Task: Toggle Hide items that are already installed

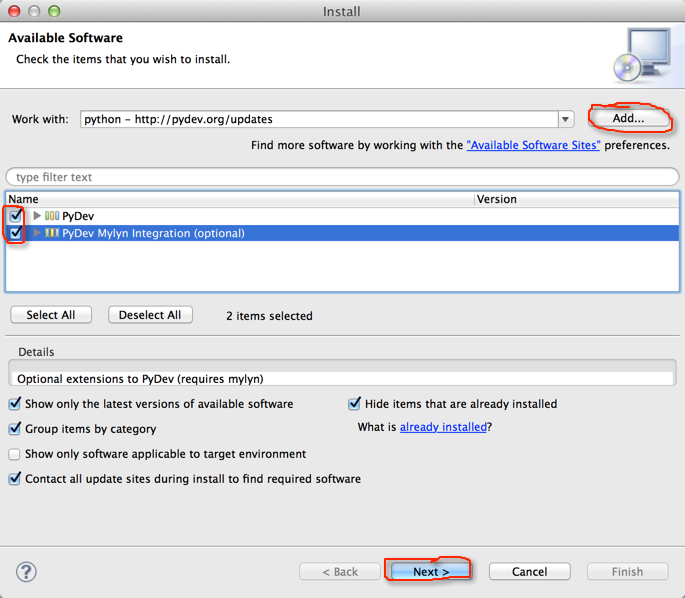Action: coord(354,404)
